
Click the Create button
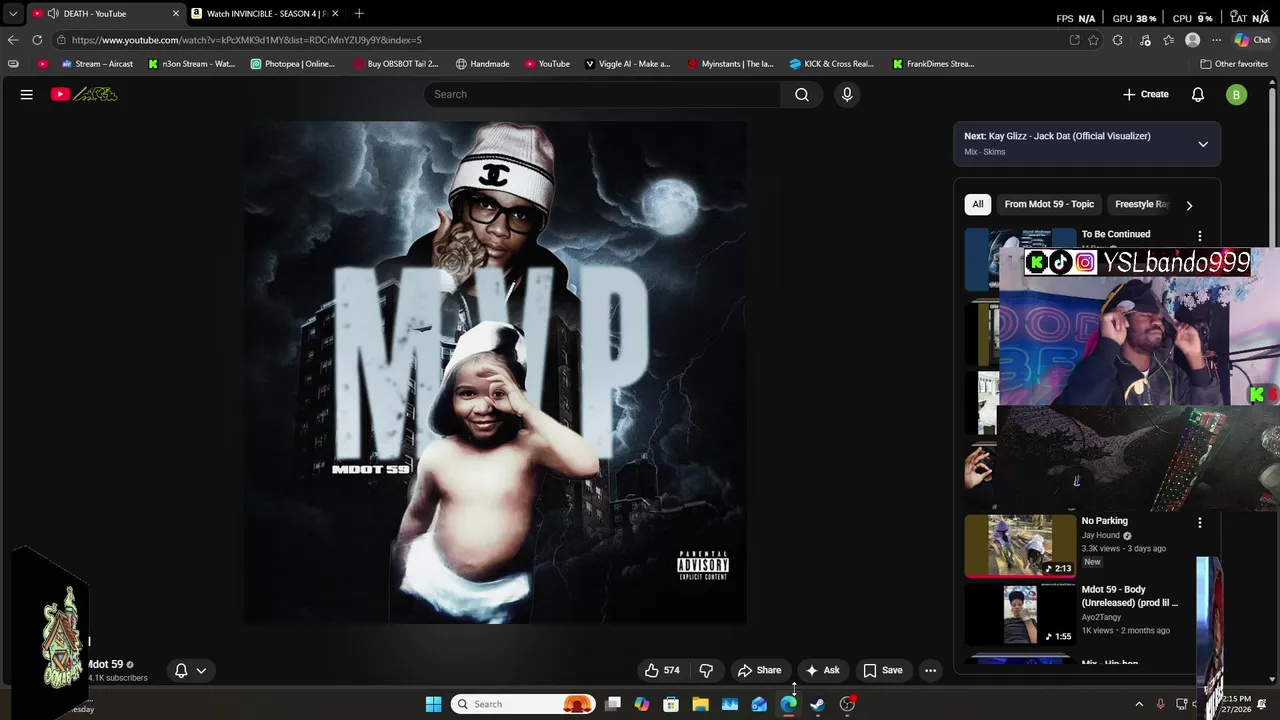[1146, 94]
